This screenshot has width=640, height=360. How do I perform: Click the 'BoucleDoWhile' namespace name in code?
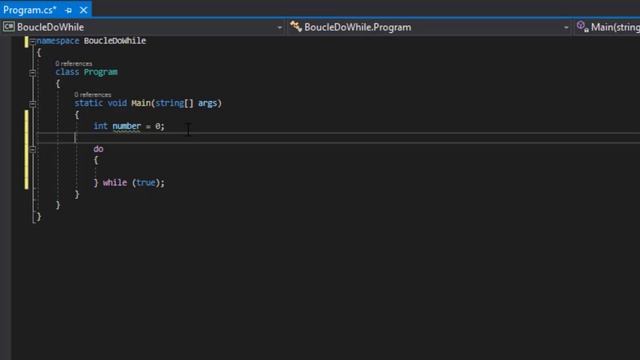pos(115,41)
